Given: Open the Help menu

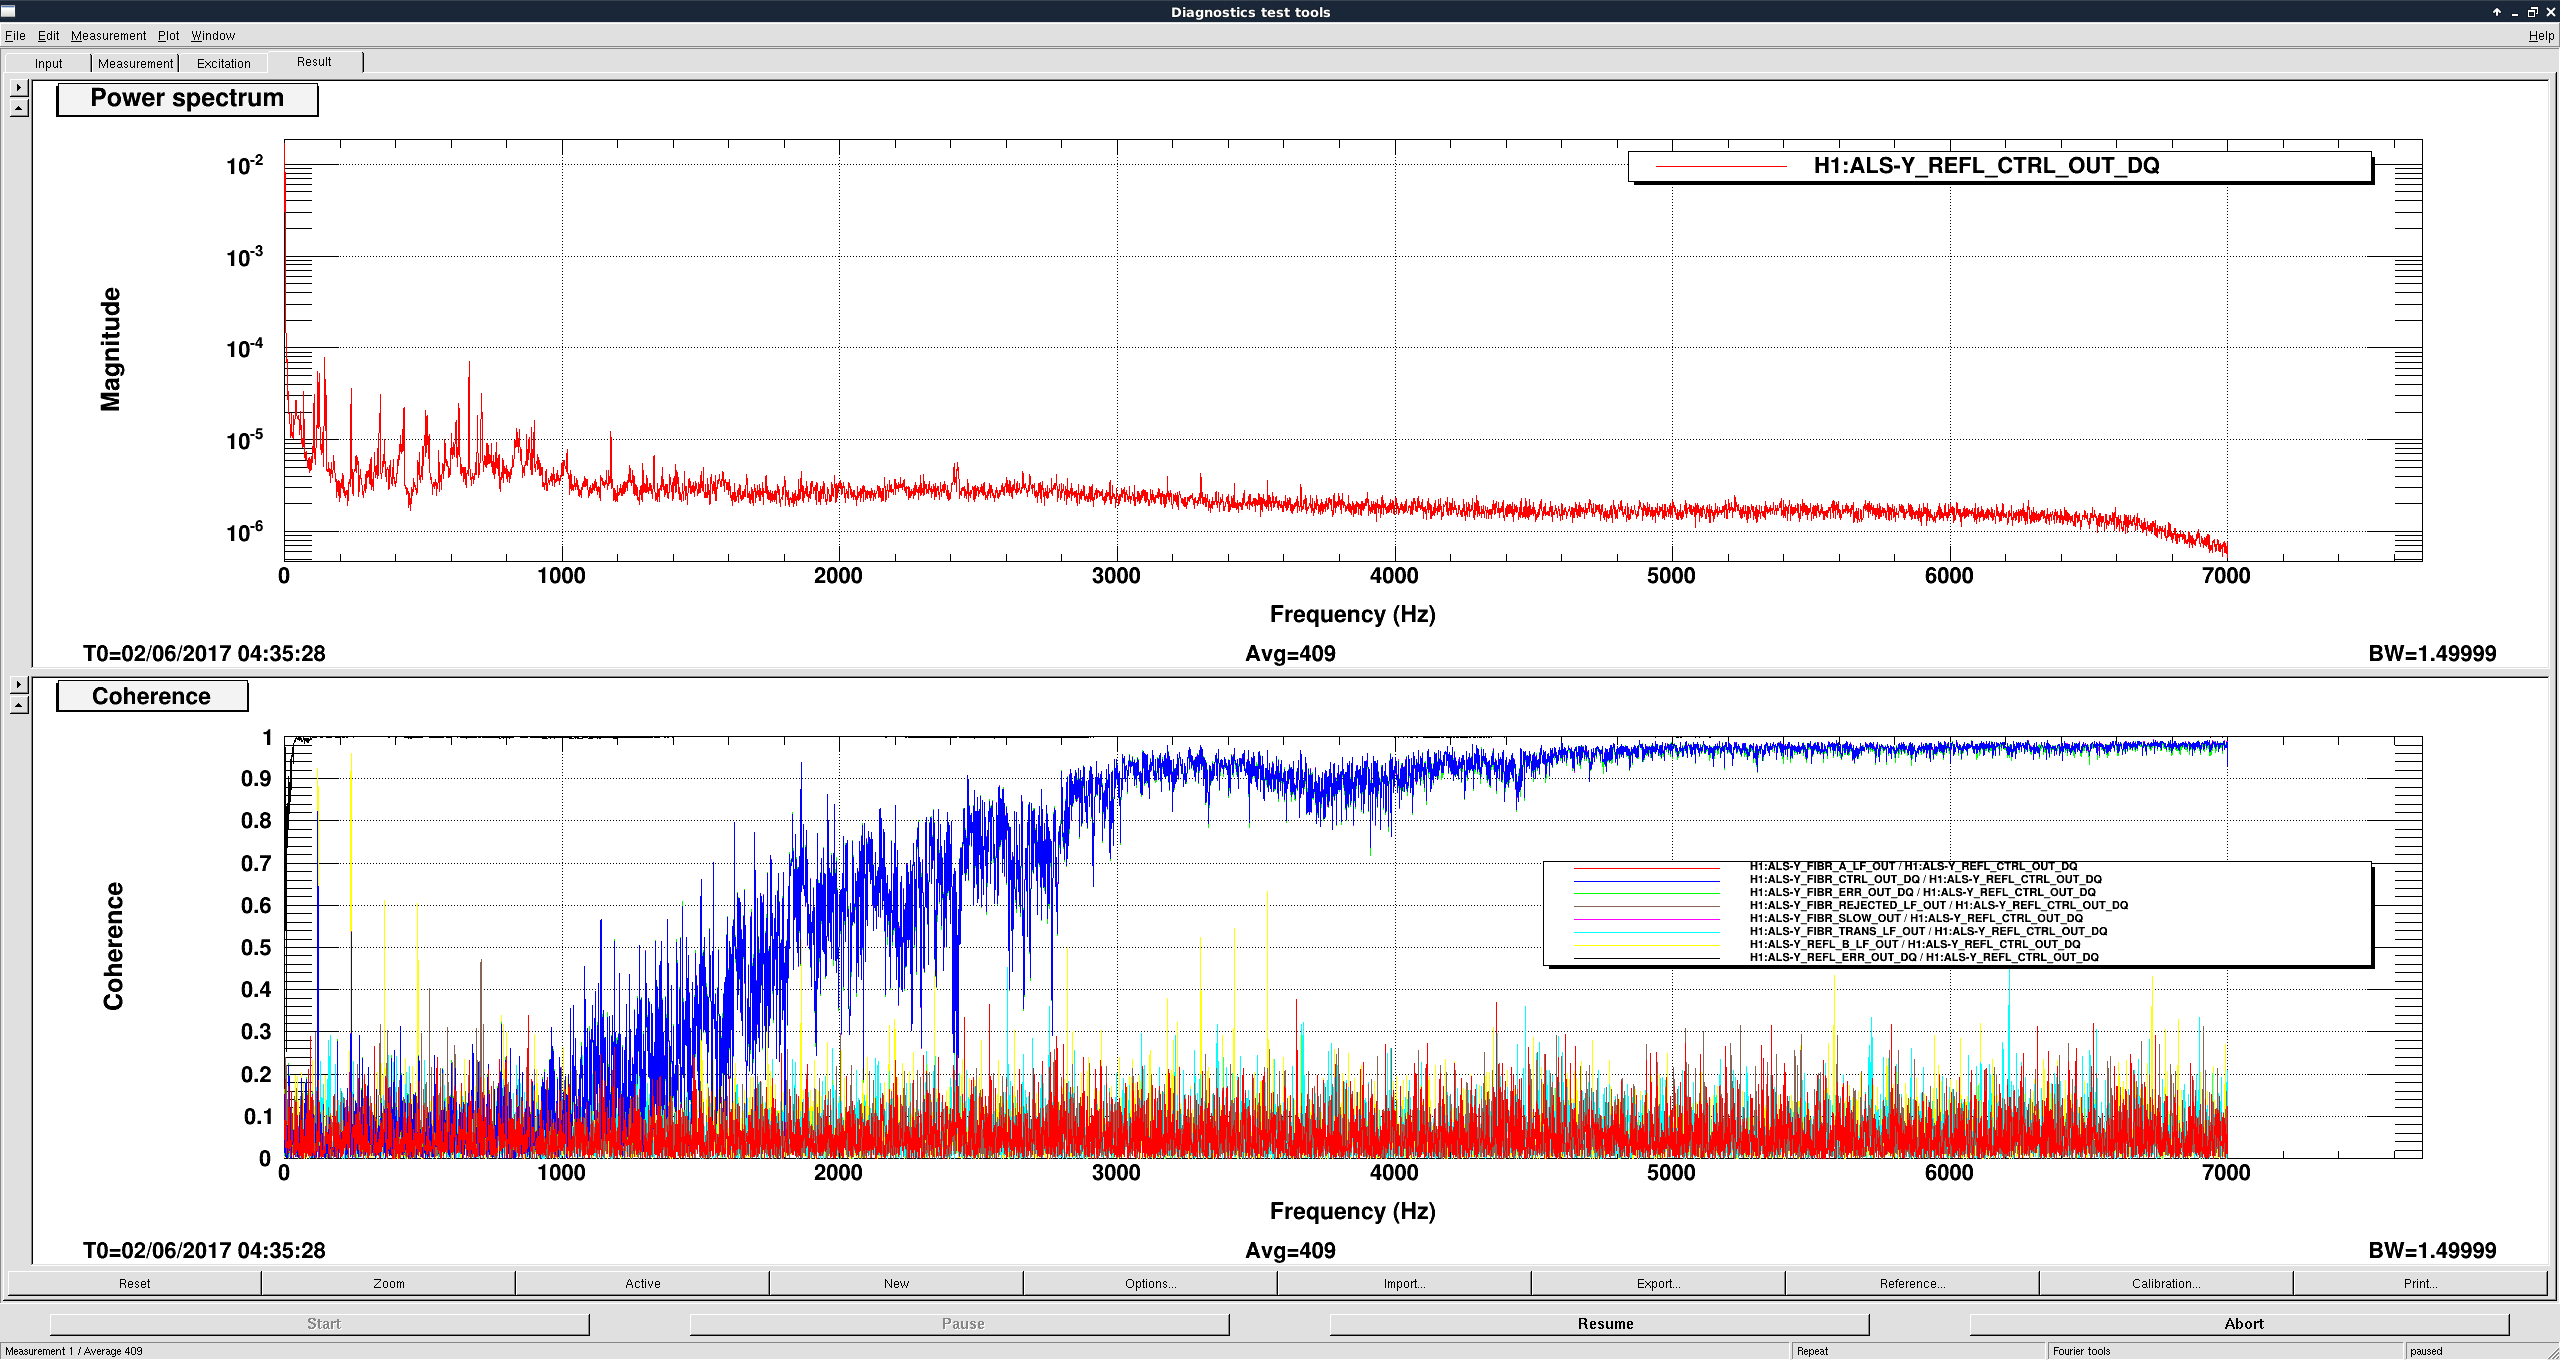Looking at the screenshot, I should point(2541,36).
